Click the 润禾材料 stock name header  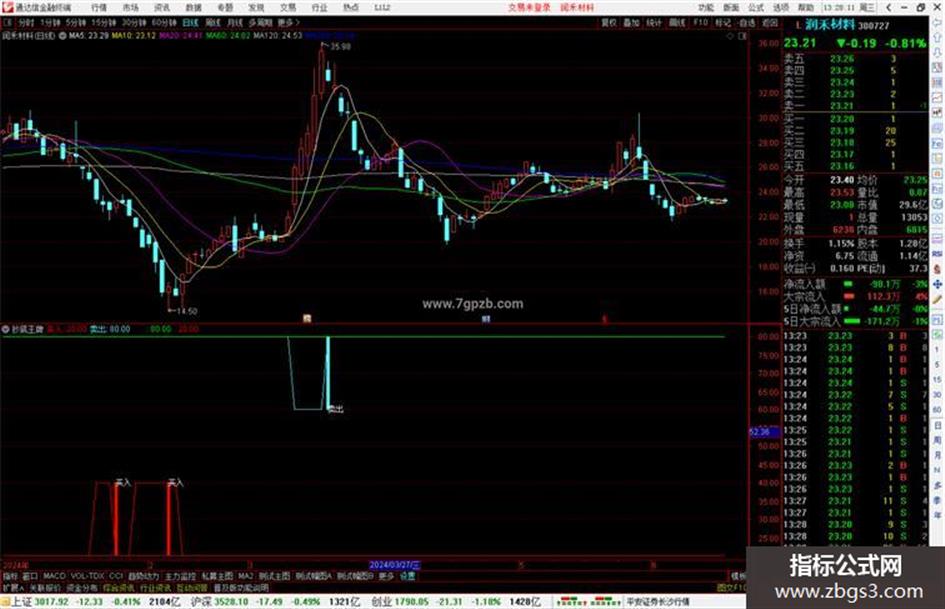(x=830, y=25)
